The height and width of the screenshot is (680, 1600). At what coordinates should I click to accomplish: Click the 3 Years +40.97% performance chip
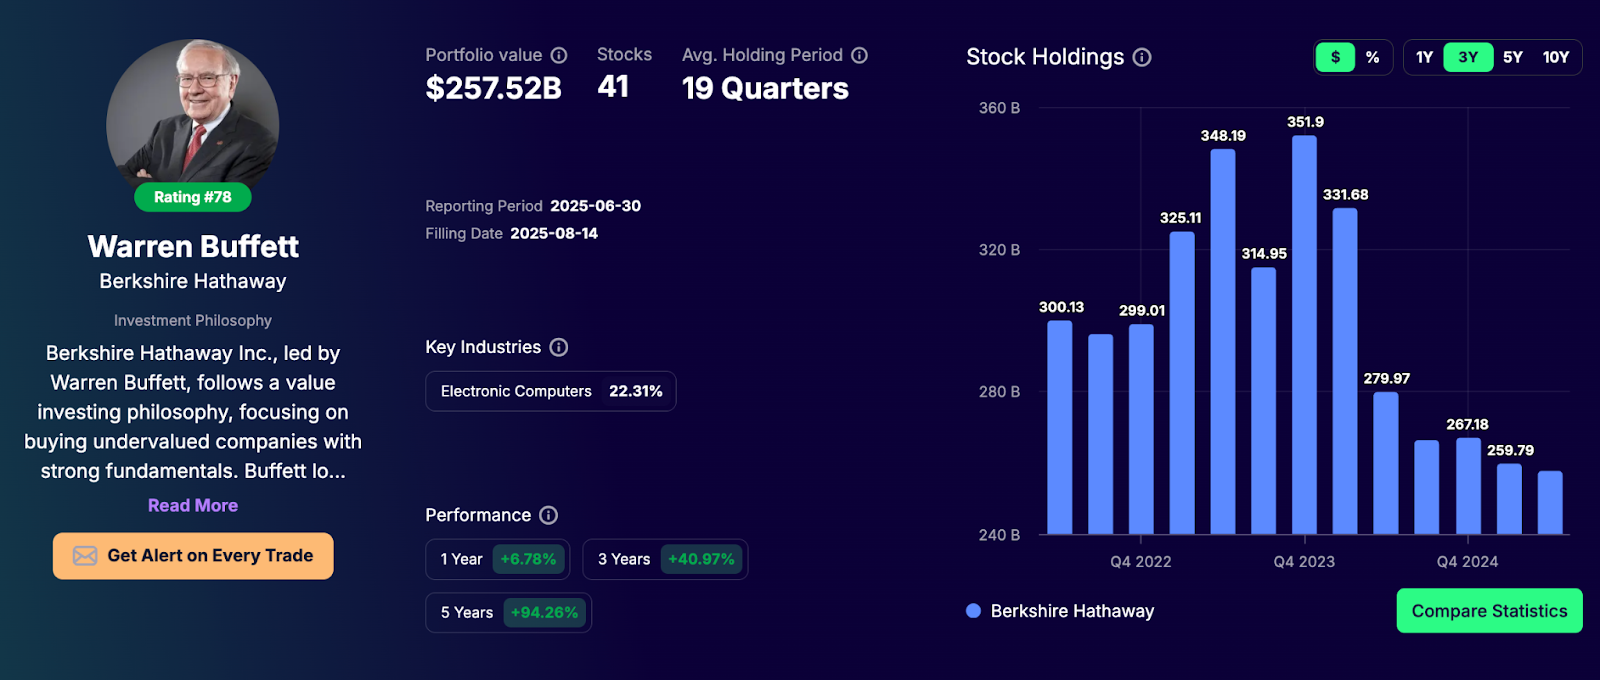pos(665,559)
